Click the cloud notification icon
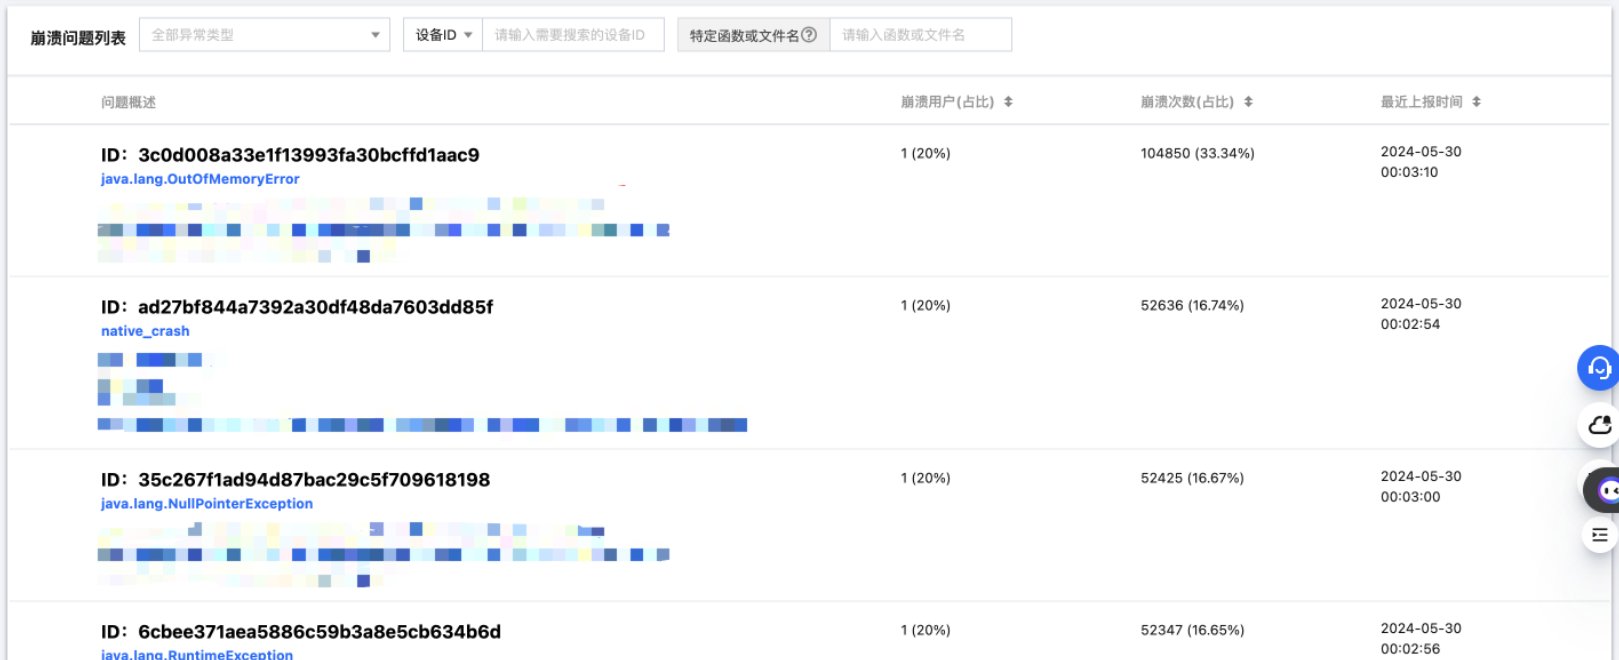The image size is (1619, 660). [x=1598, y=425]
